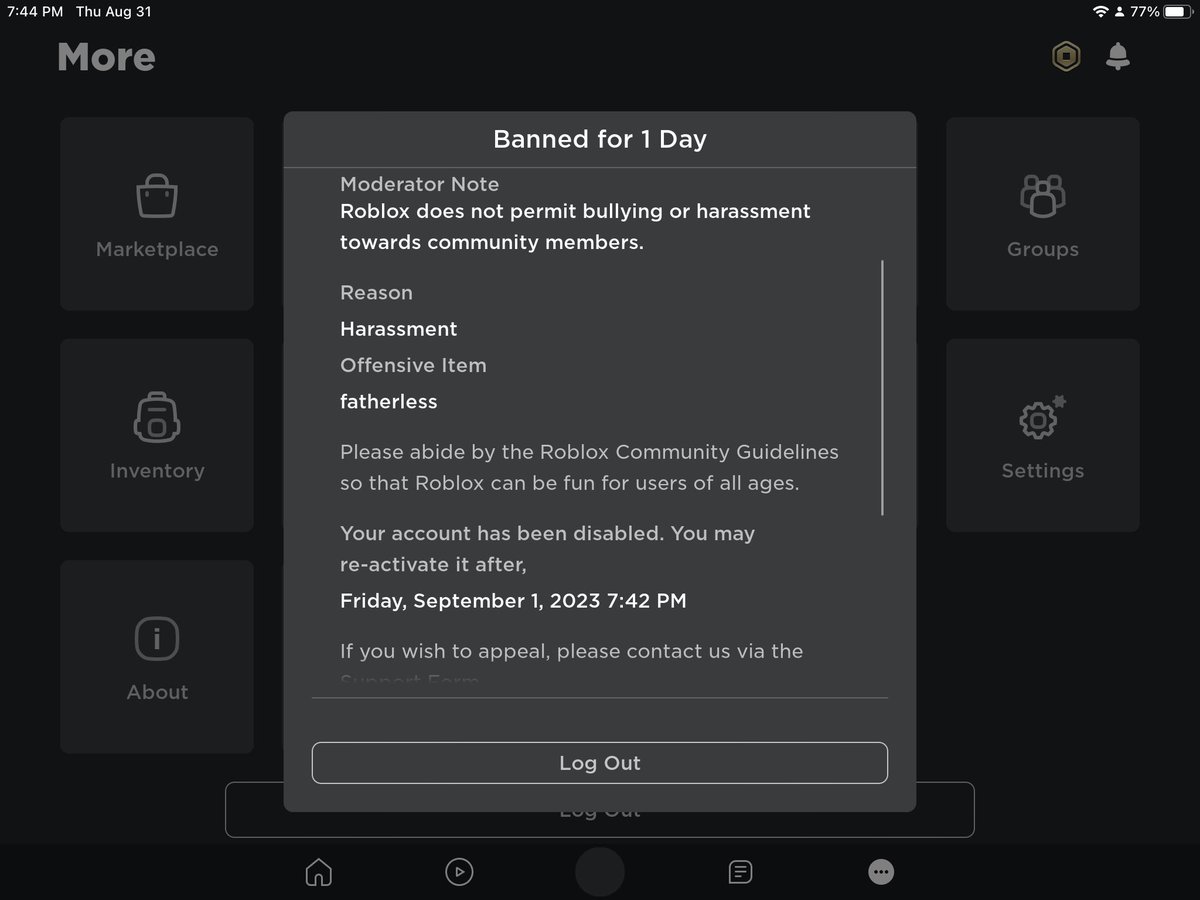Image resolution: width=1200 pixels, height=900 pixels.
Task: Click the Log Out button in ban dialog
Action: click(600, 763)
